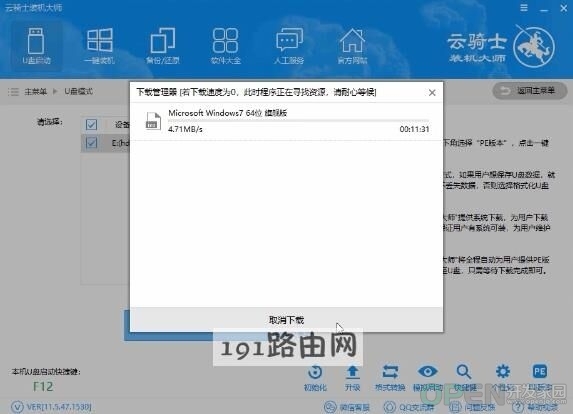Viewport: 573px width, 414px height.
Task: Click the F12 hotkey value
Action: click(43, 387)
